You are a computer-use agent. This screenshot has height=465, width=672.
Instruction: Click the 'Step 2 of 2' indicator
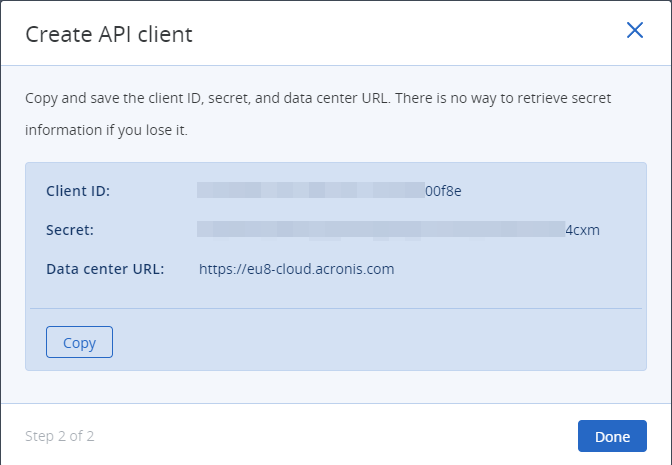tap(60, 436)
